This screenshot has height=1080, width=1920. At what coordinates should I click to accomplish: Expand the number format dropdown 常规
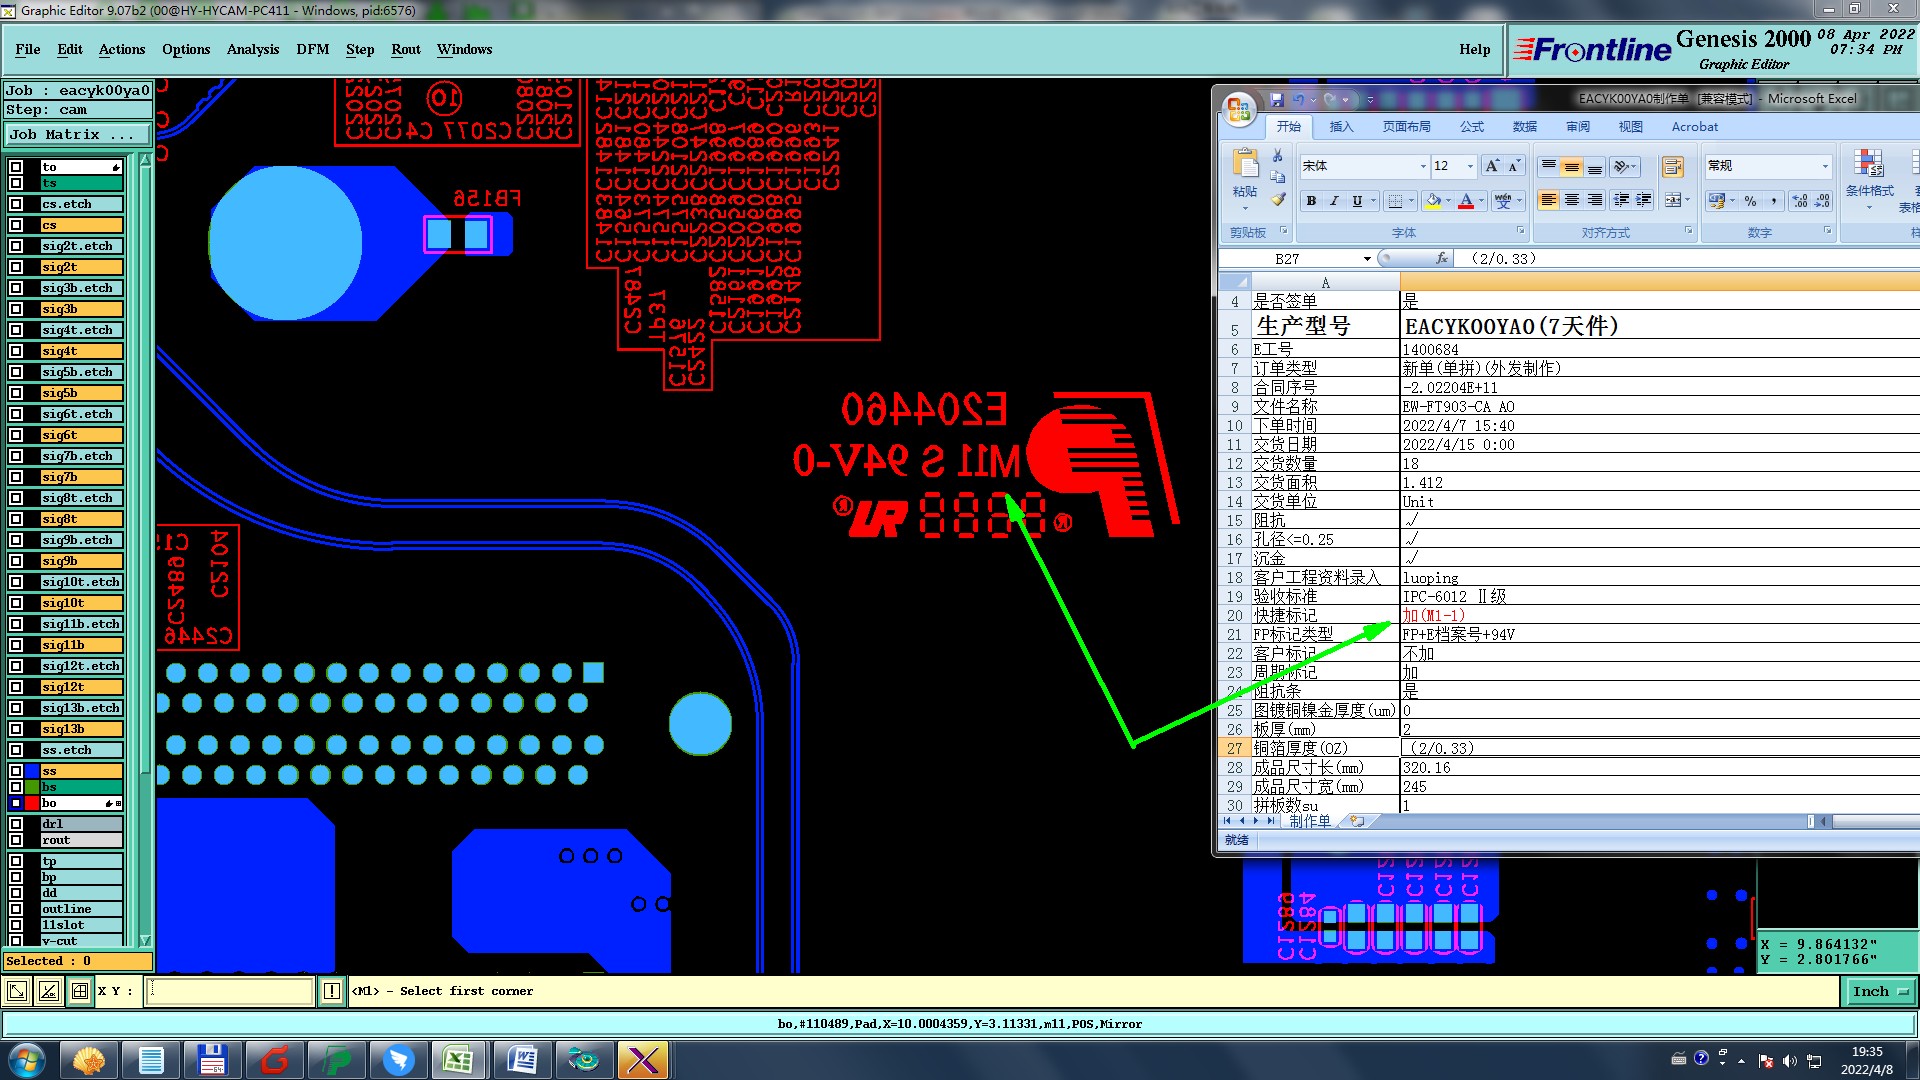tap(1824, 166)
